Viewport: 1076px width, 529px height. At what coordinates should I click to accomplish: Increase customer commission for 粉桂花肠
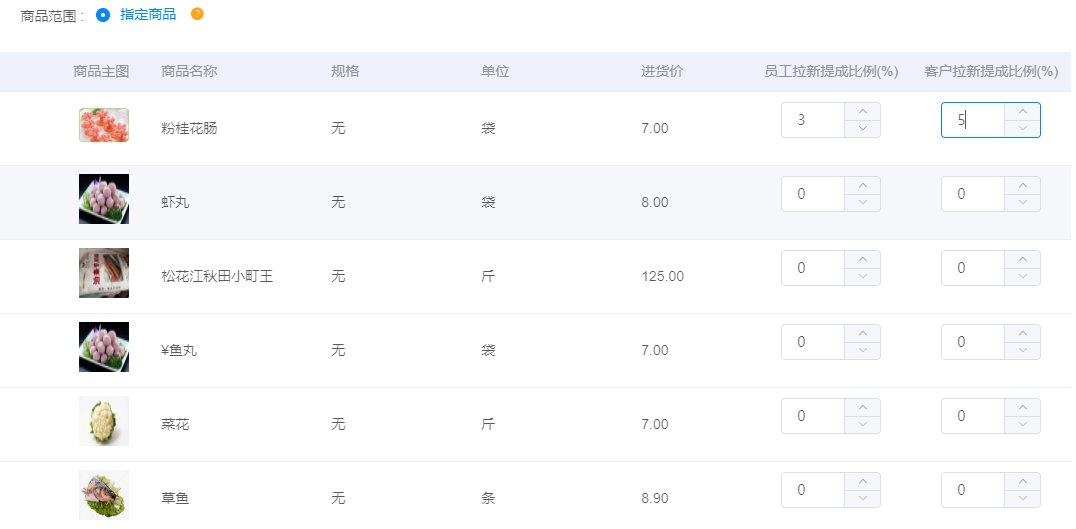click(x=1022, y=111)
